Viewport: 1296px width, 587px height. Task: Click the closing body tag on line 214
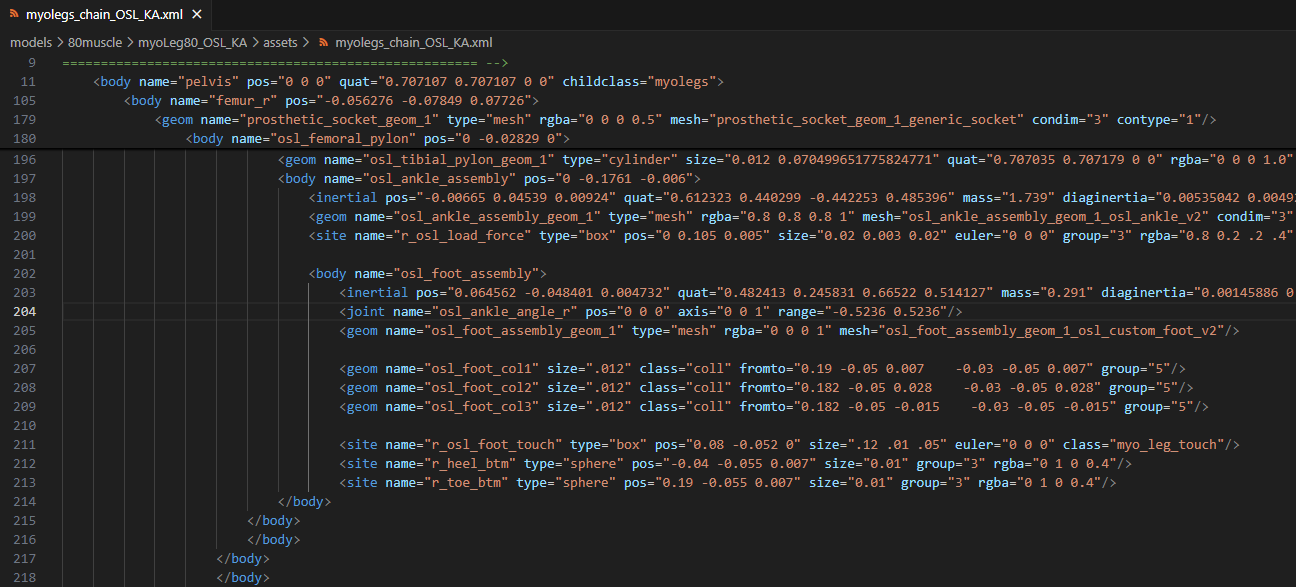[x=304, y=502]
